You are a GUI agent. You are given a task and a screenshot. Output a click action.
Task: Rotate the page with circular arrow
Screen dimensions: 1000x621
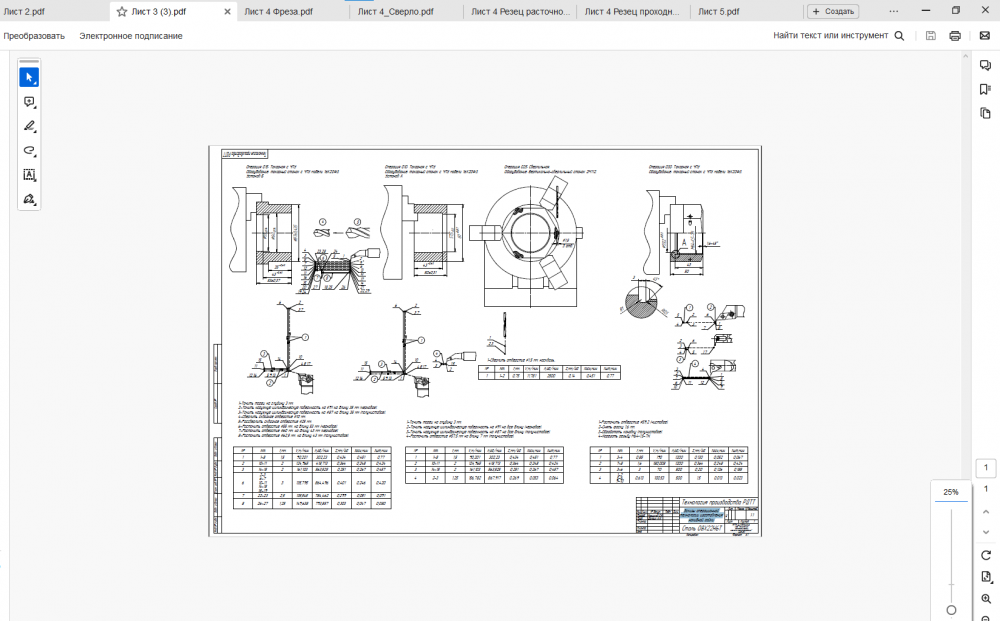point(986,555)
